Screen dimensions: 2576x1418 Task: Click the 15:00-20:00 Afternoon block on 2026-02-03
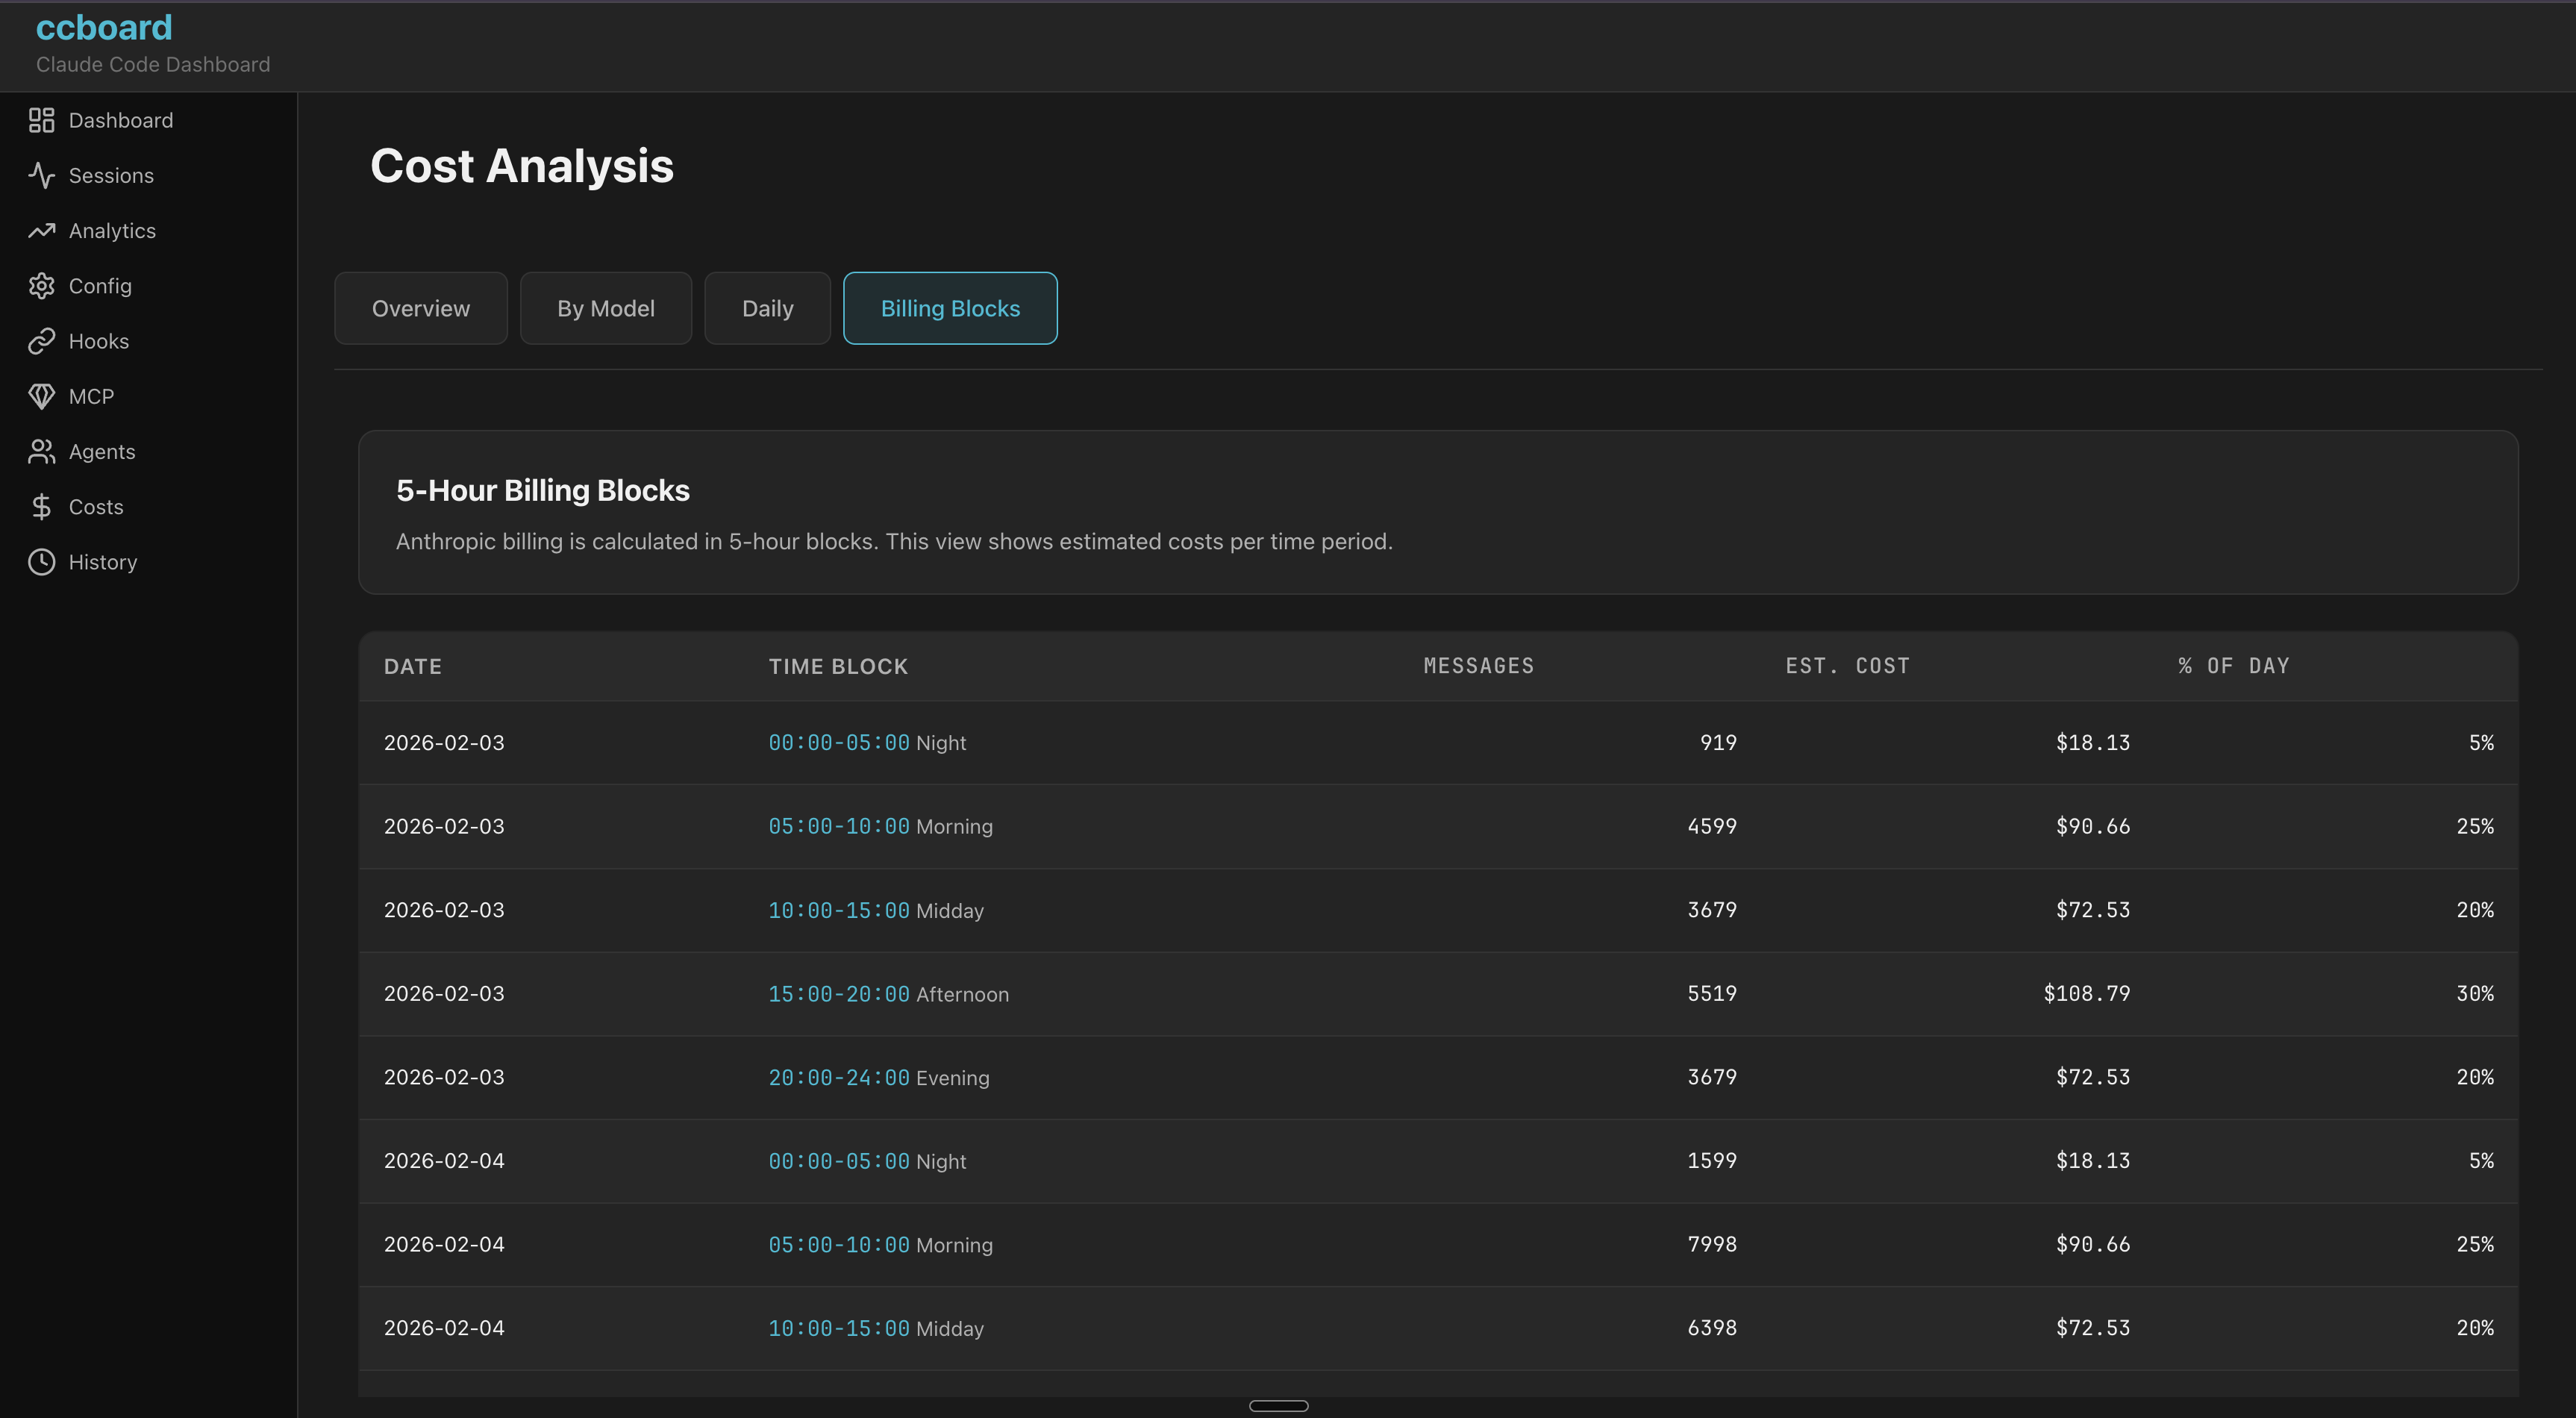[888, 994]
